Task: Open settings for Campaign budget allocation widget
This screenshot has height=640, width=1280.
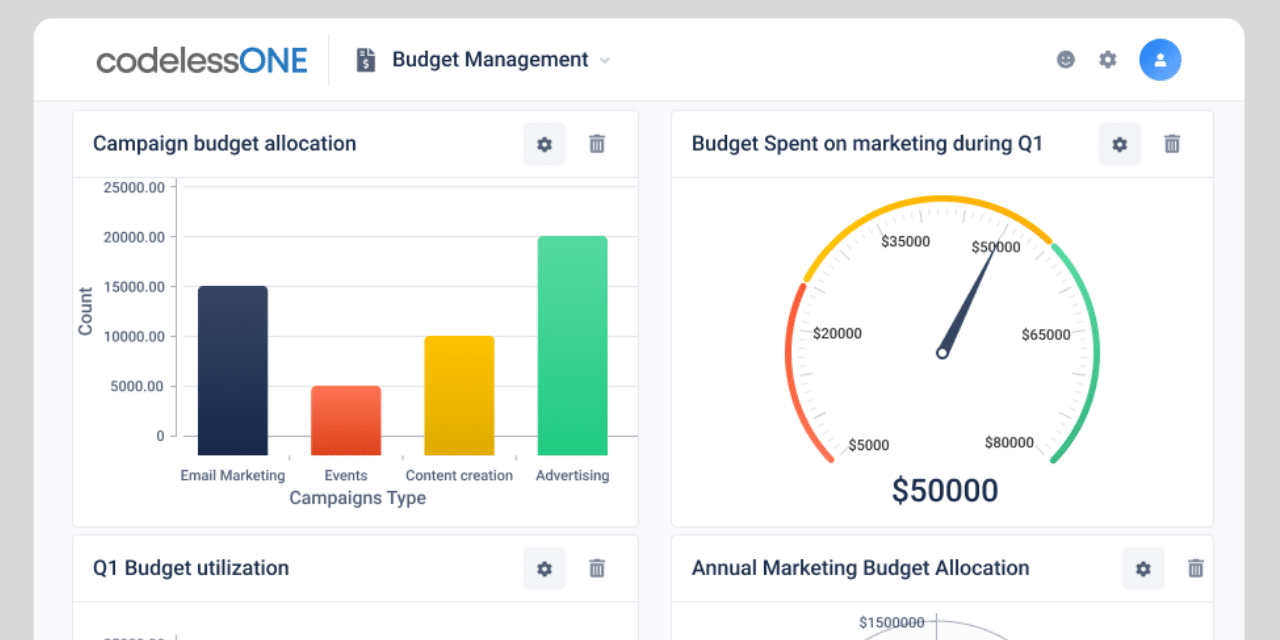Action: click(x=545, y=144)
